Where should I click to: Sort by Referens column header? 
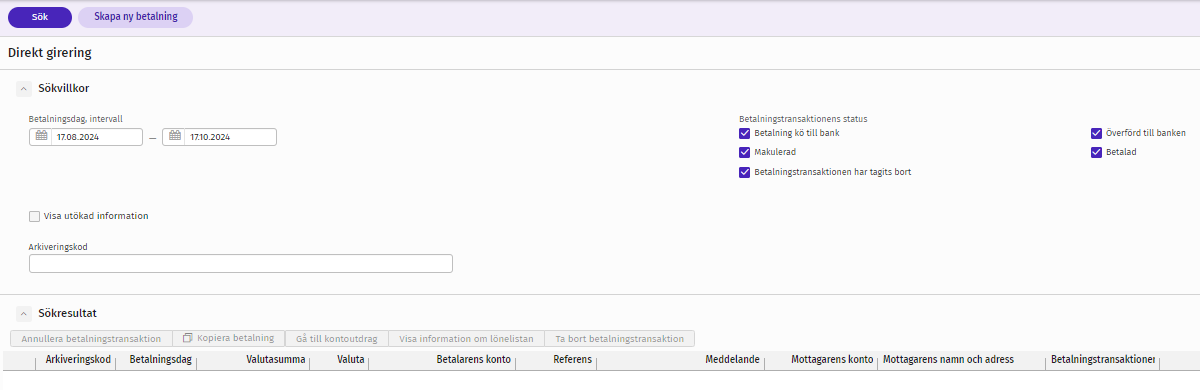pyautogui.click(x=572, y=360)
